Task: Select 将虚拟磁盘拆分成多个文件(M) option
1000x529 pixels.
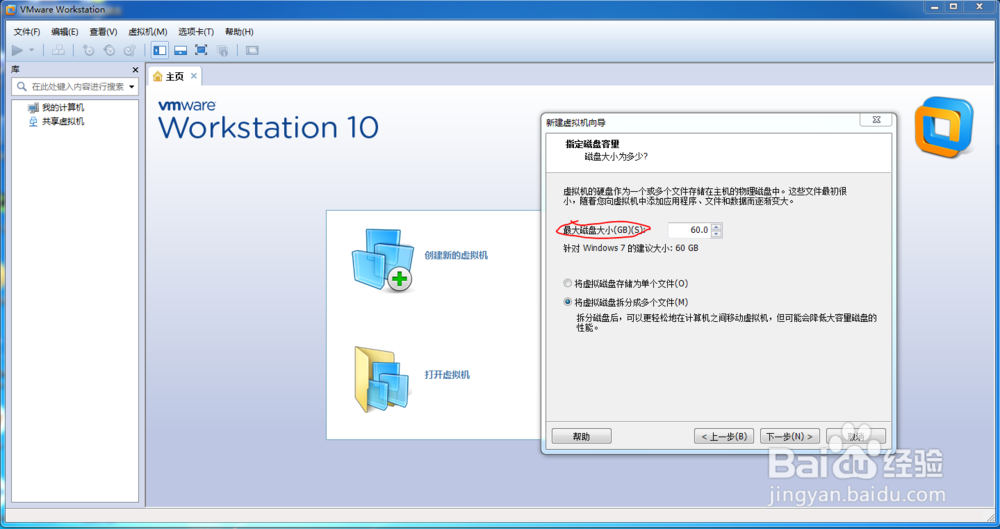Action: pyautogui.click(x=626, y=302)
